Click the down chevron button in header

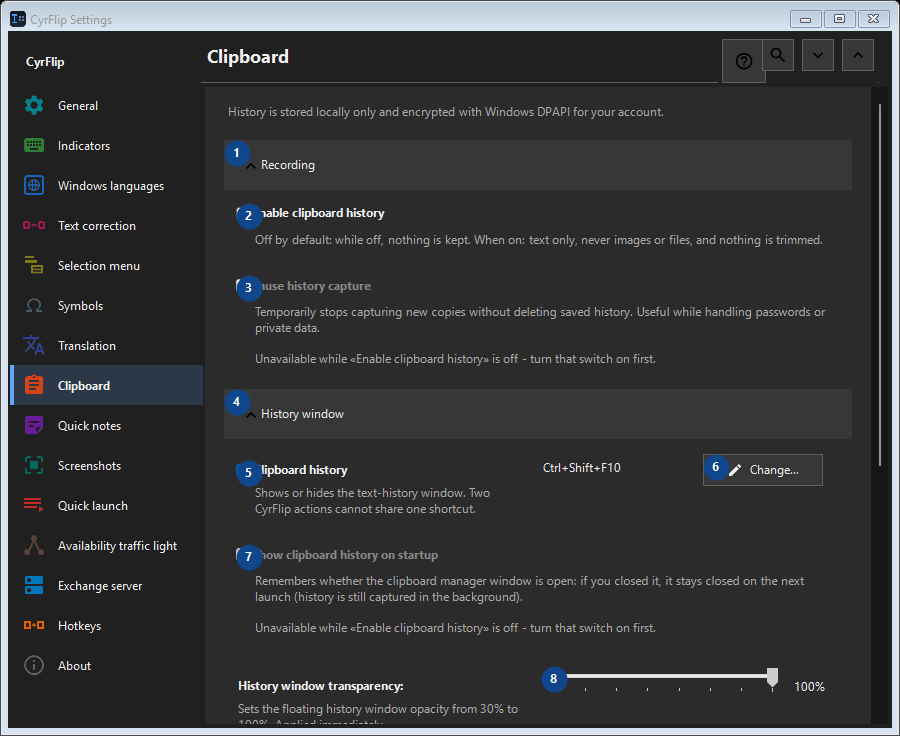pos(818,55)
